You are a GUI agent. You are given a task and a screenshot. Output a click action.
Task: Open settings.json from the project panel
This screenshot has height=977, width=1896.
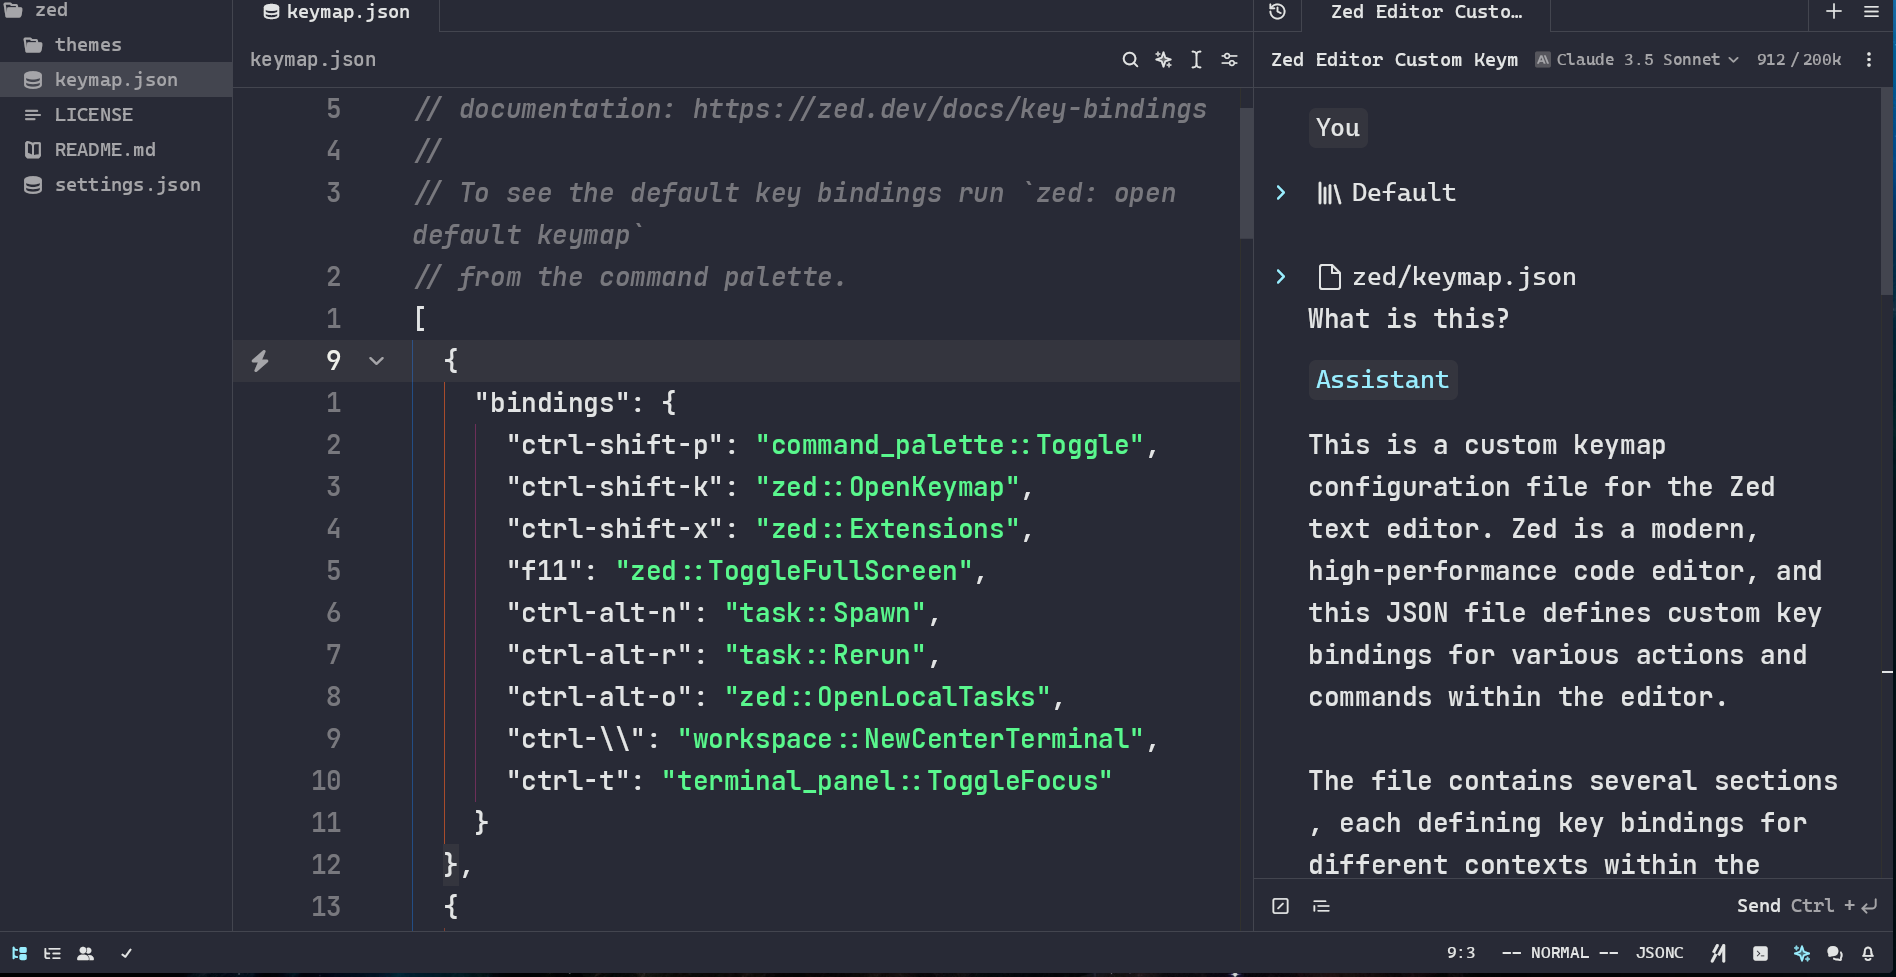pos(128,185)
